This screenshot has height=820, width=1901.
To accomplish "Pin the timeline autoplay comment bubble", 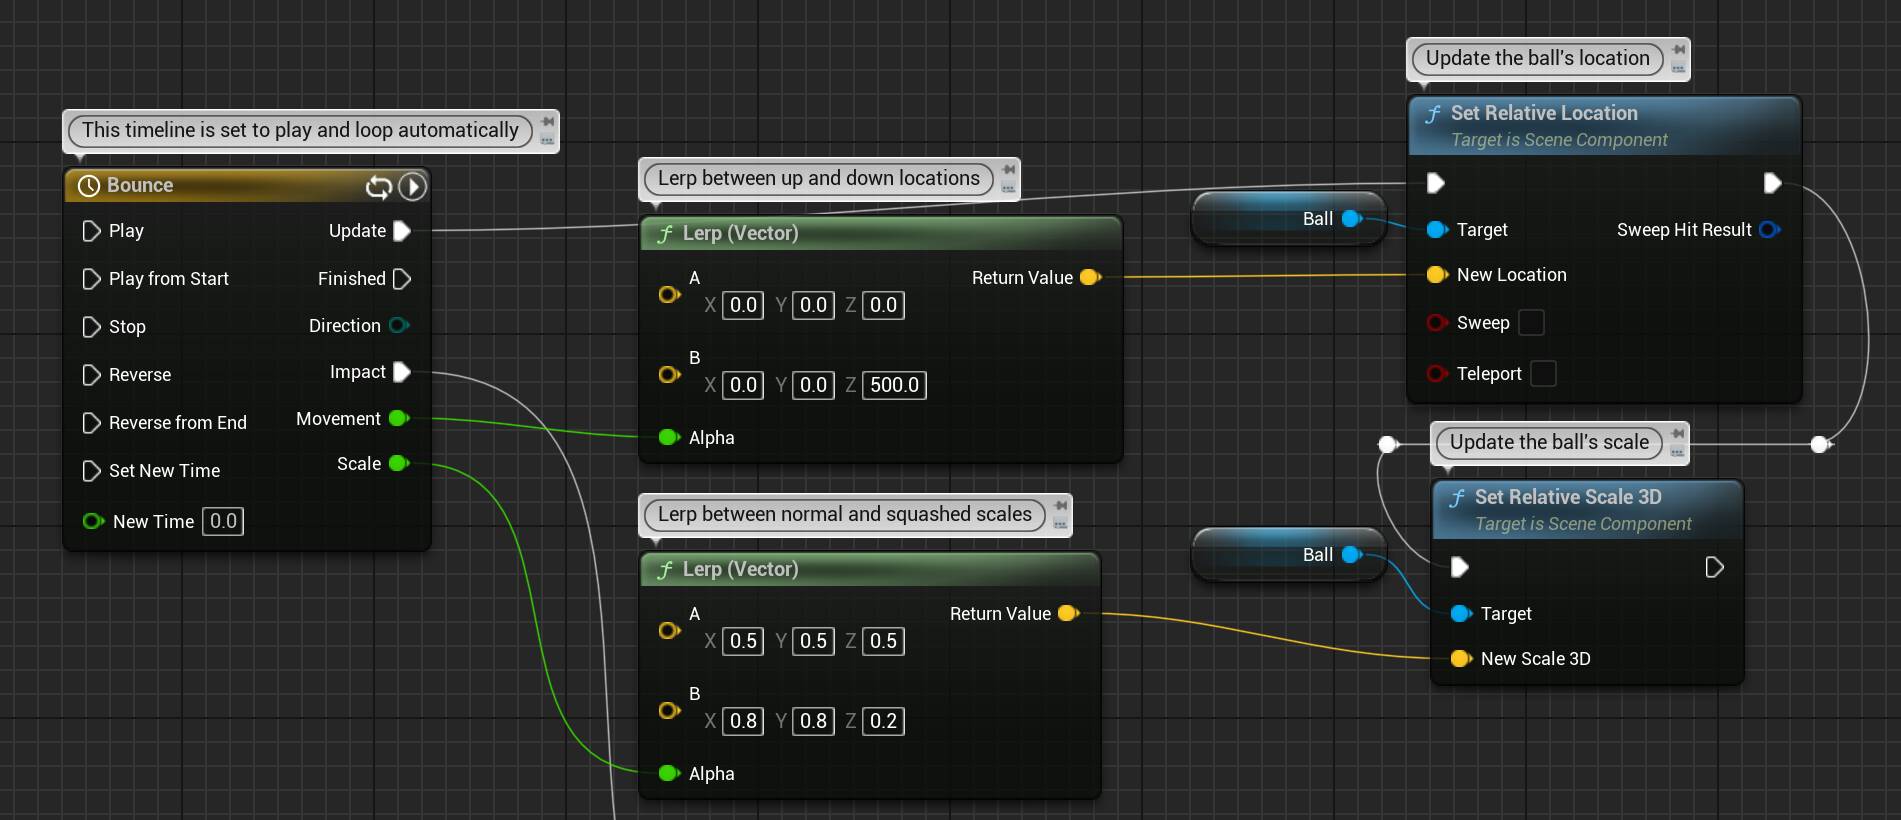I will [547, 122].
